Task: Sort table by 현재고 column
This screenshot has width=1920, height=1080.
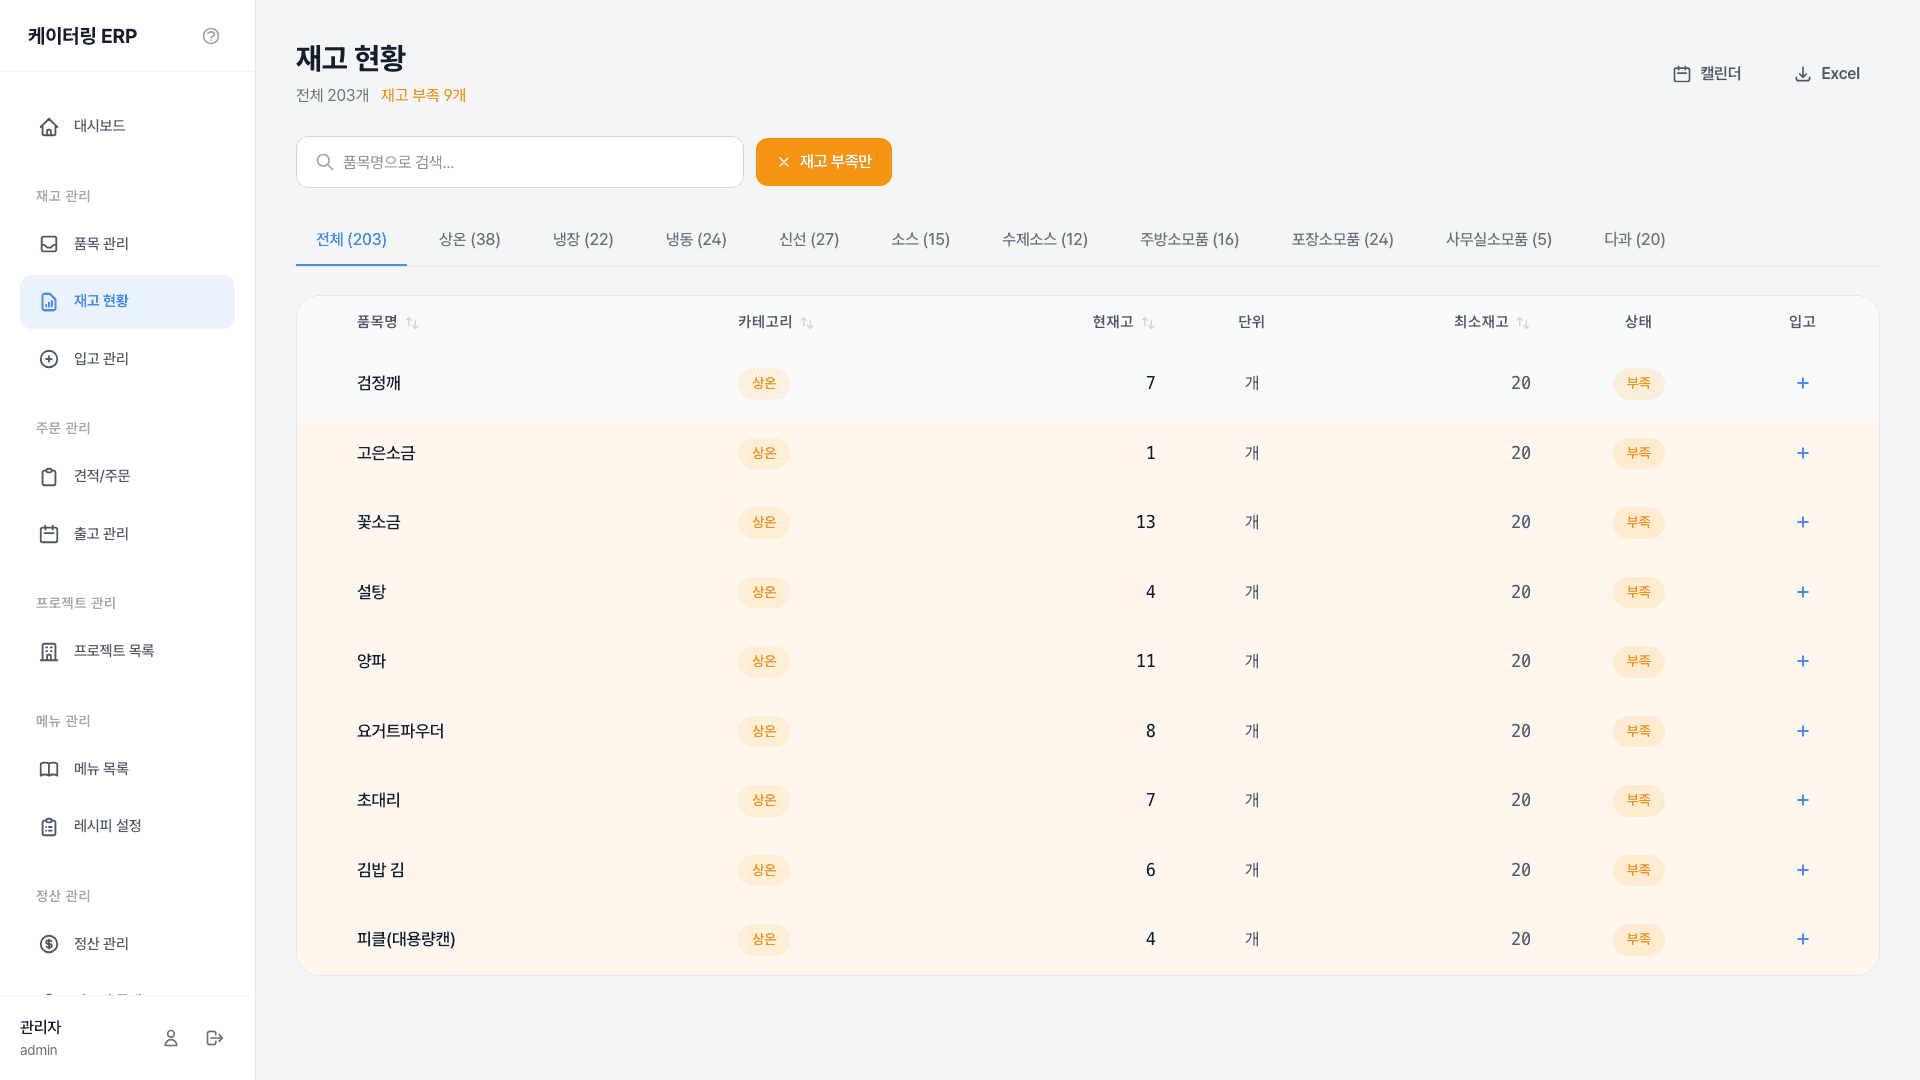Action: coord(1123,322)
